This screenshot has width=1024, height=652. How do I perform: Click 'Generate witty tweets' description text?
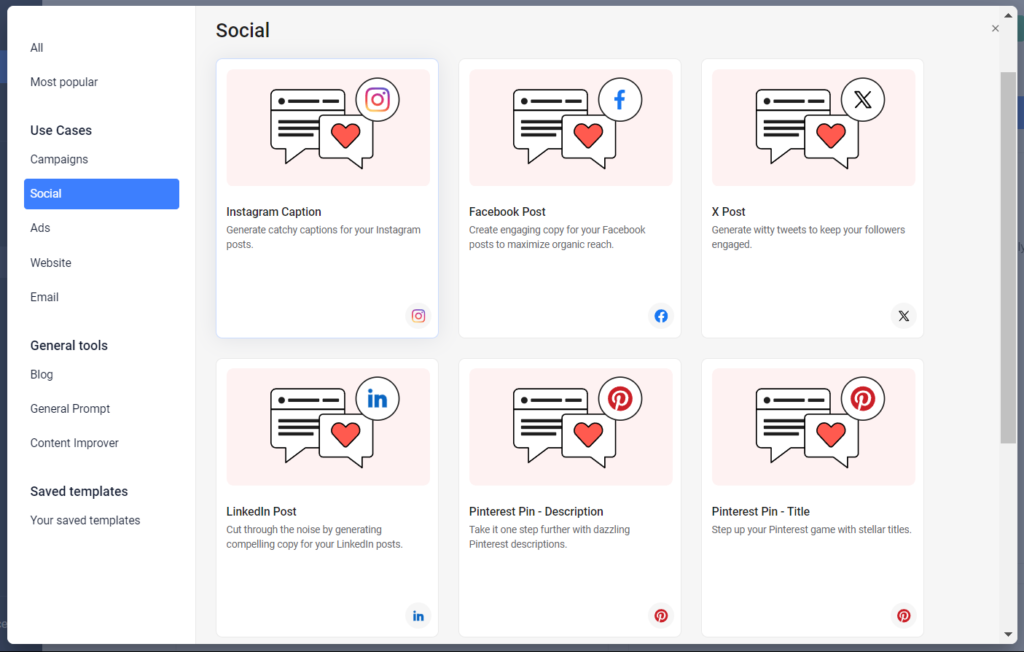(x=808, y=237)
